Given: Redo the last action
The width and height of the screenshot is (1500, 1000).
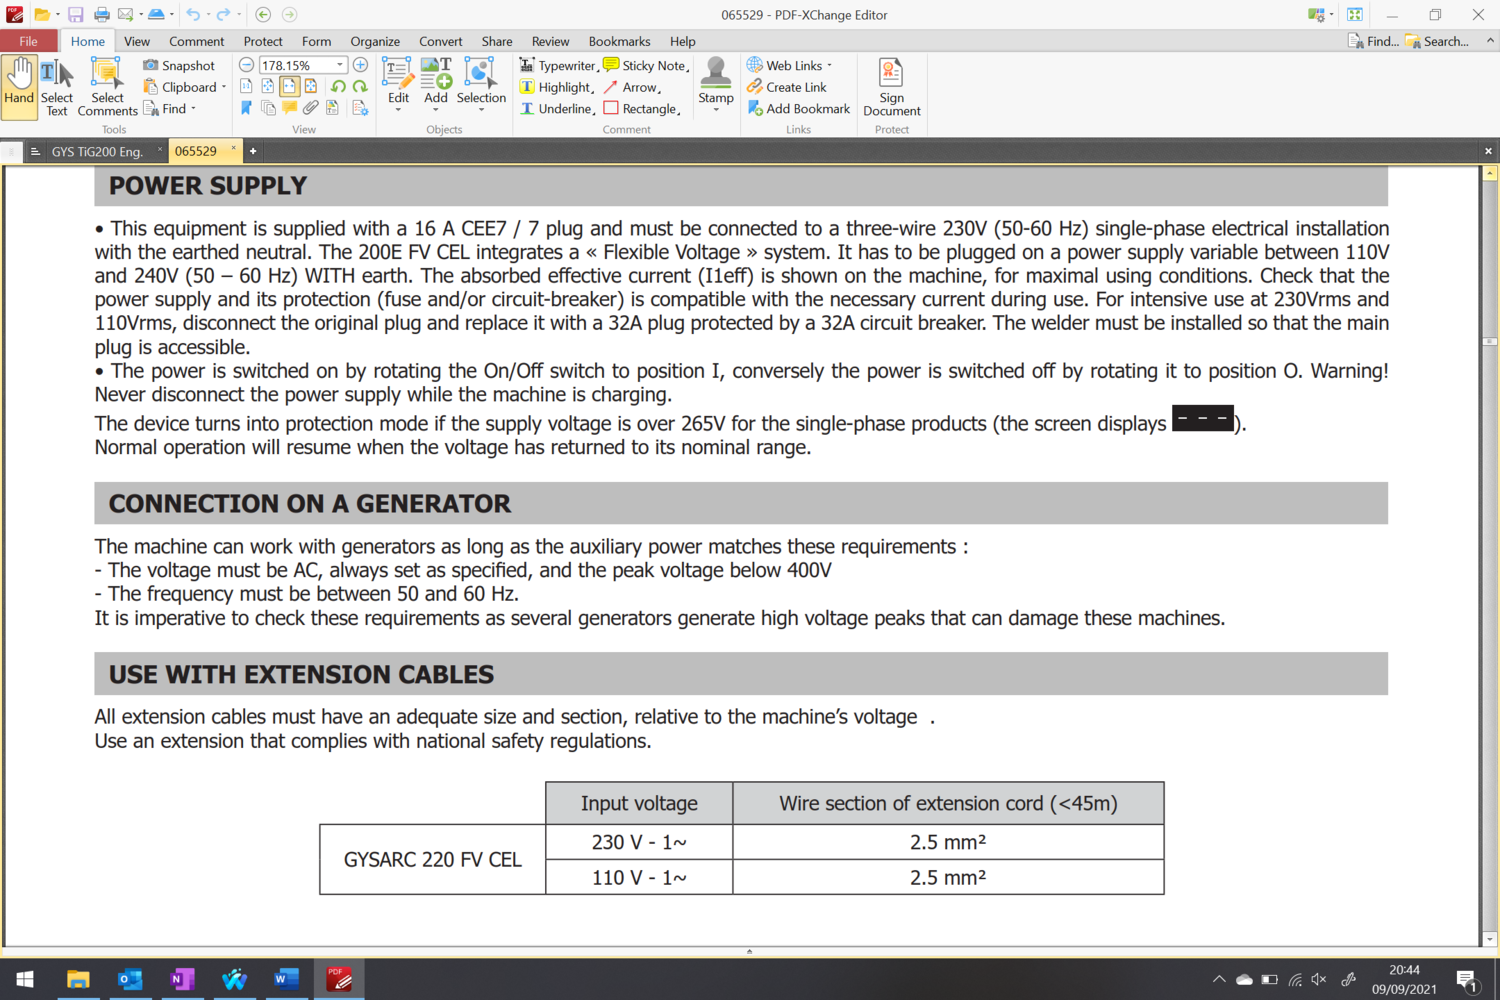Looking at the screenshot, I should click(223, 15).
